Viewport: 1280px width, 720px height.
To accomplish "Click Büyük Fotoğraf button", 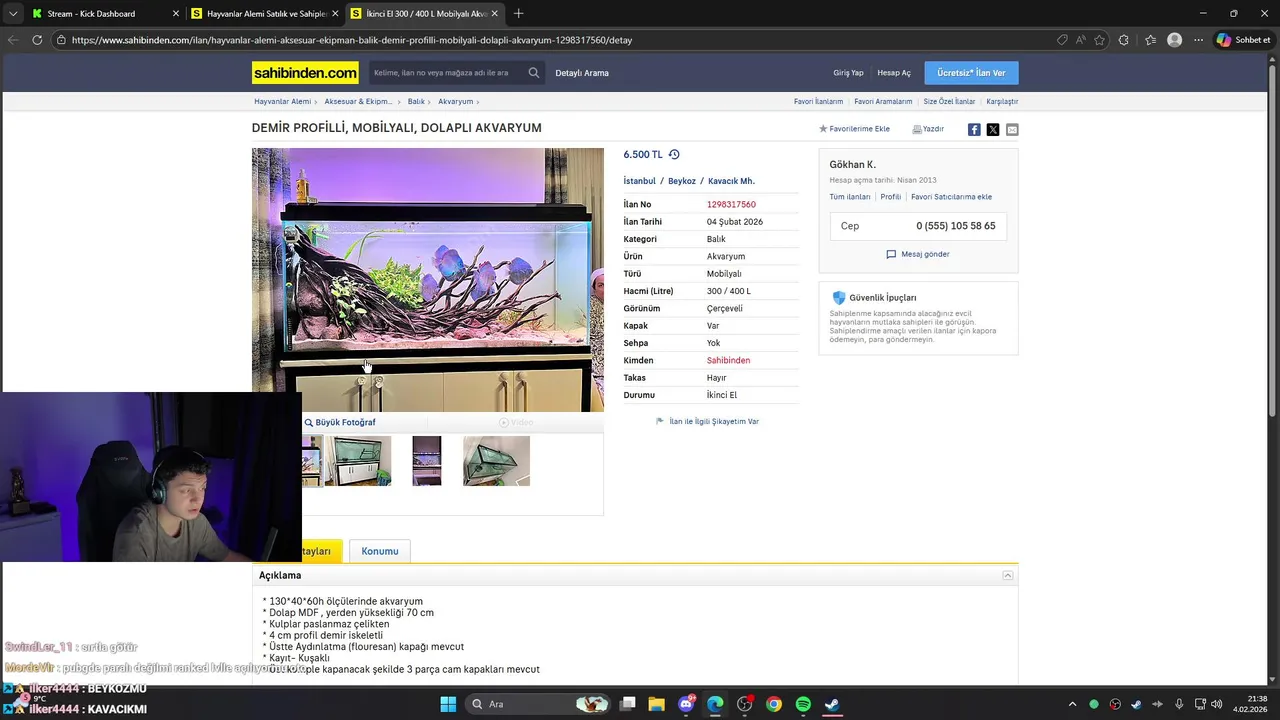I will (x=340, y=423).
